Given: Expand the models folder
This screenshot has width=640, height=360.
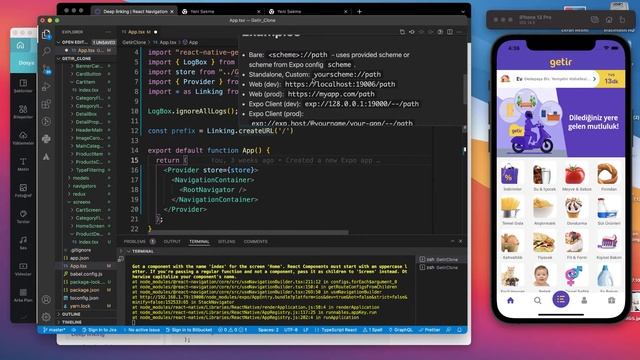Looking at the screenshot, I should coord(81,178).
